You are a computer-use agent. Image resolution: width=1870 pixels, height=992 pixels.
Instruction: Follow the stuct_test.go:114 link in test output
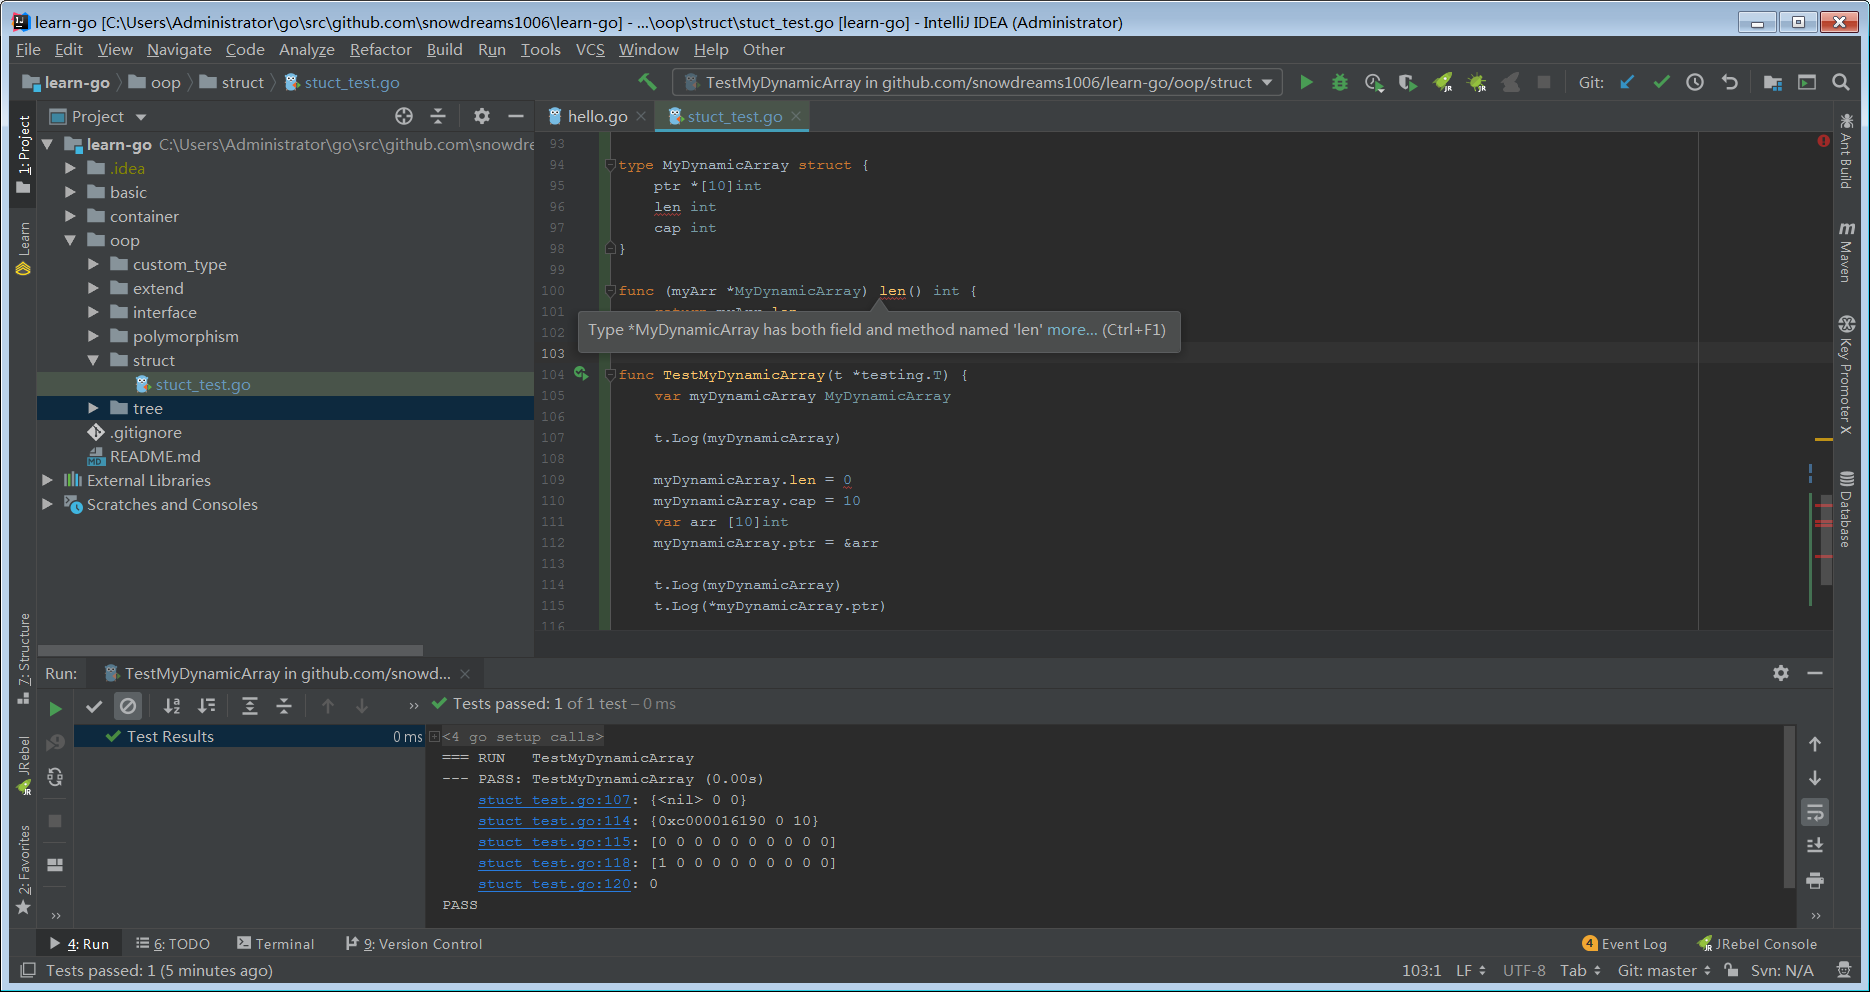(x=553, y=820)
